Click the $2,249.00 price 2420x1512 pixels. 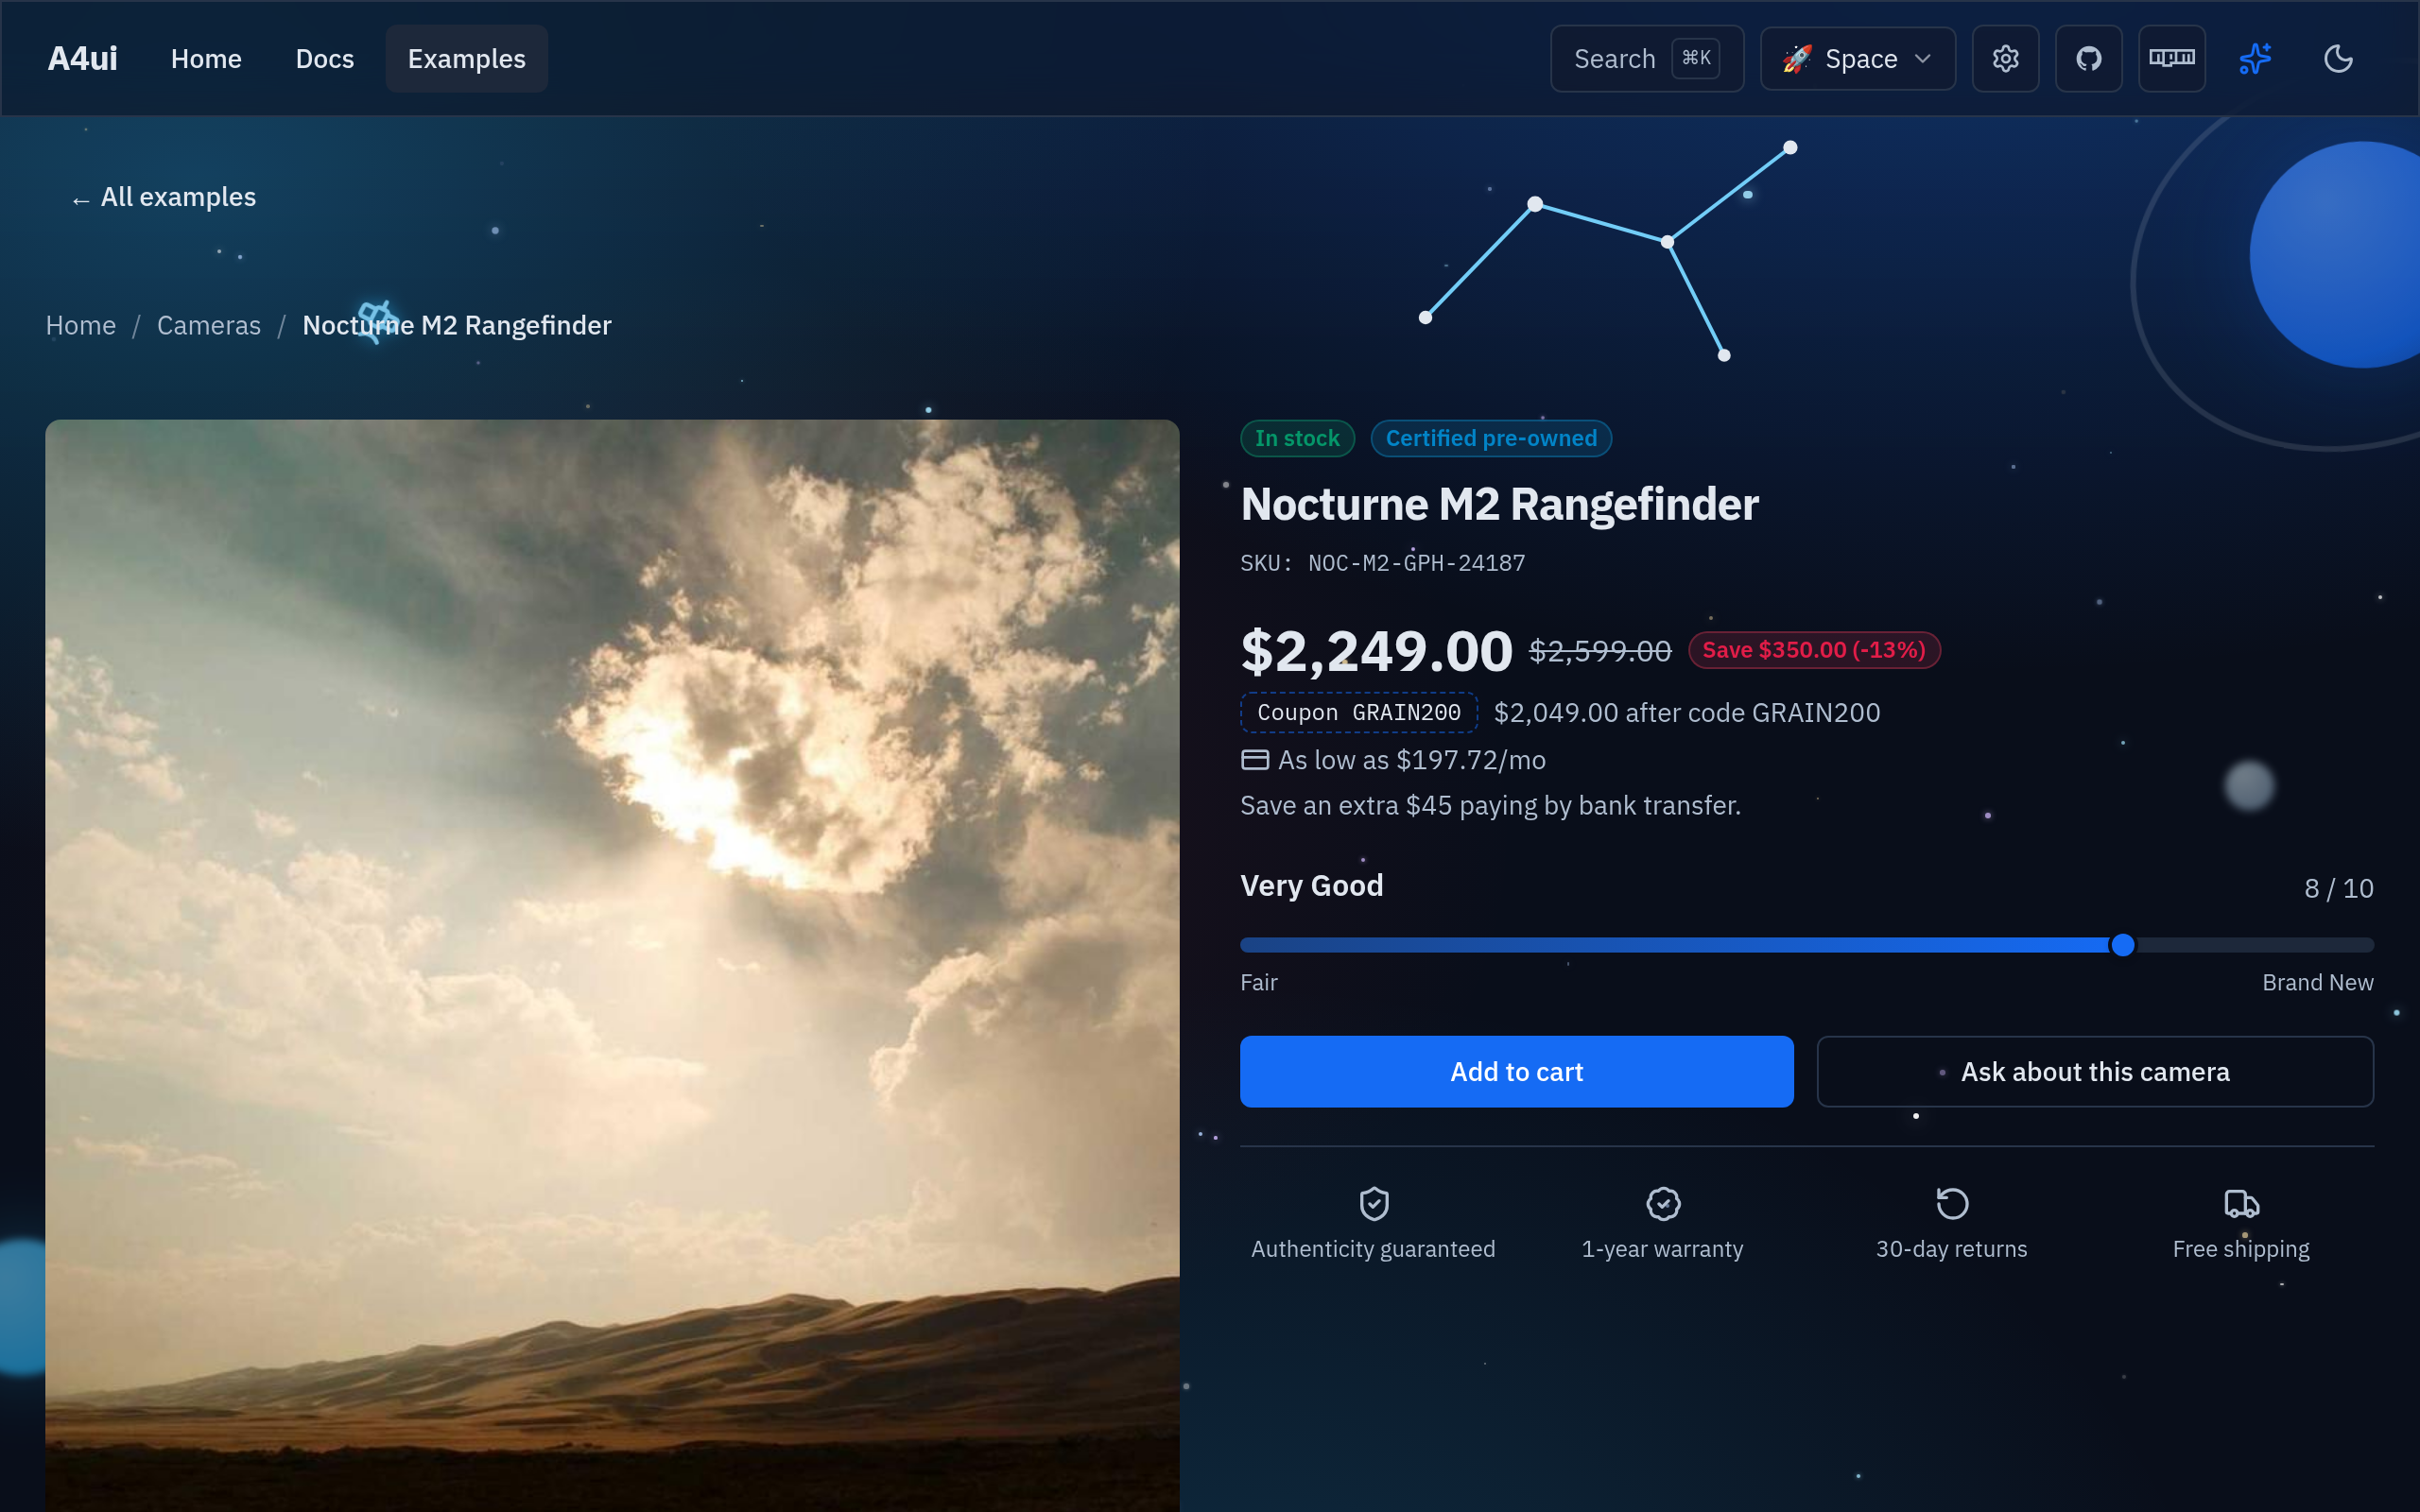(1376, 651)
